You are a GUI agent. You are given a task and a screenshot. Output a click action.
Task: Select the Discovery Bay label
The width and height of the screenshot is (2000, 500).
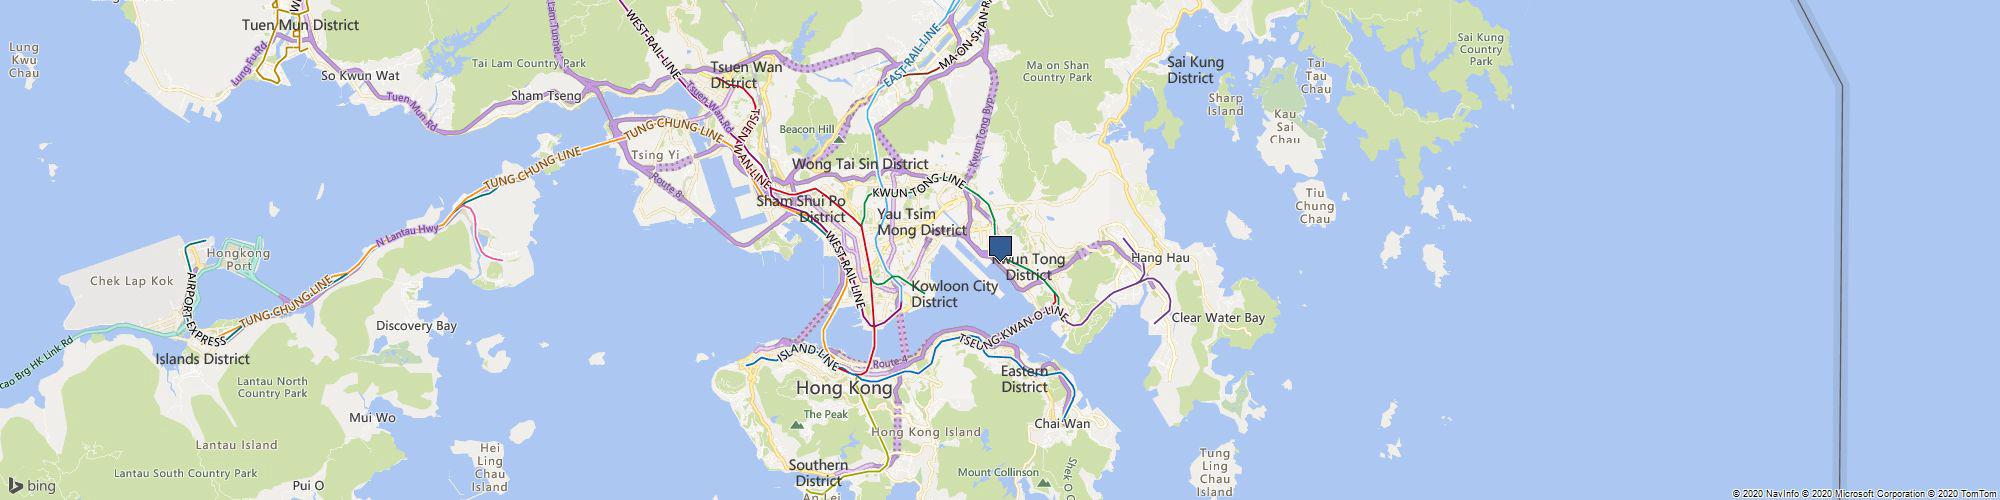coord(416,325)
